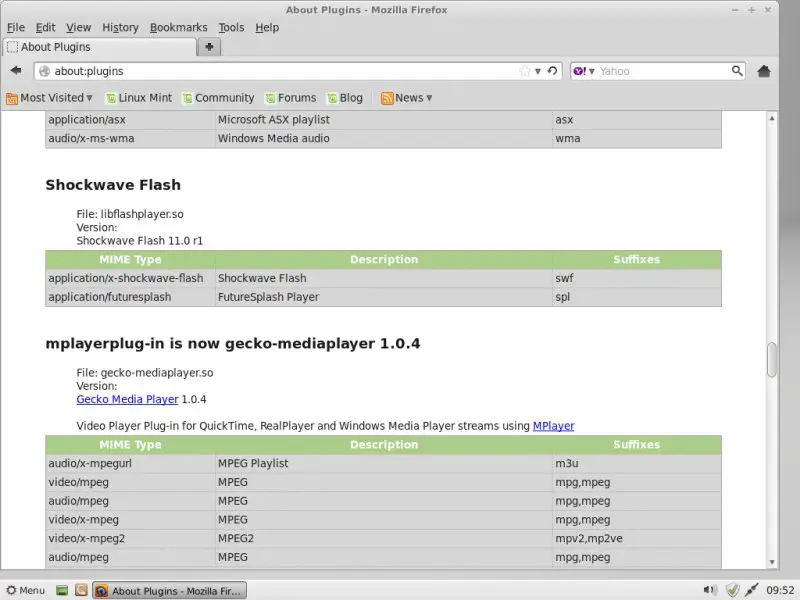This screenshot has height=600, width=800.
Task: Reload the page with the refresh icon
Action: [552, 71]
